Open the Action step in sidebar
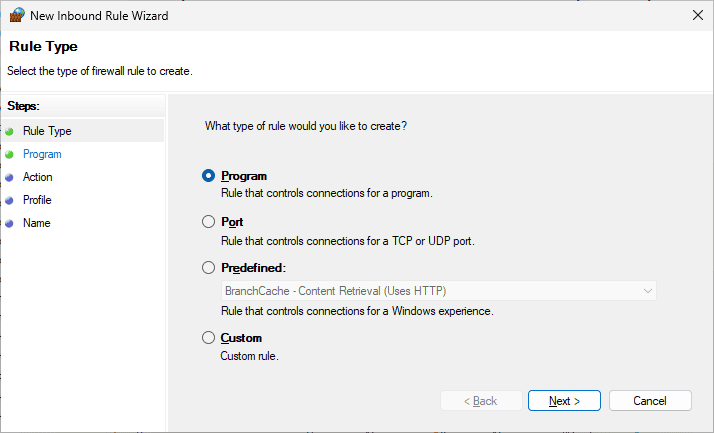The height and width of the screenshot is (433, 714). [x=38, y=177]
